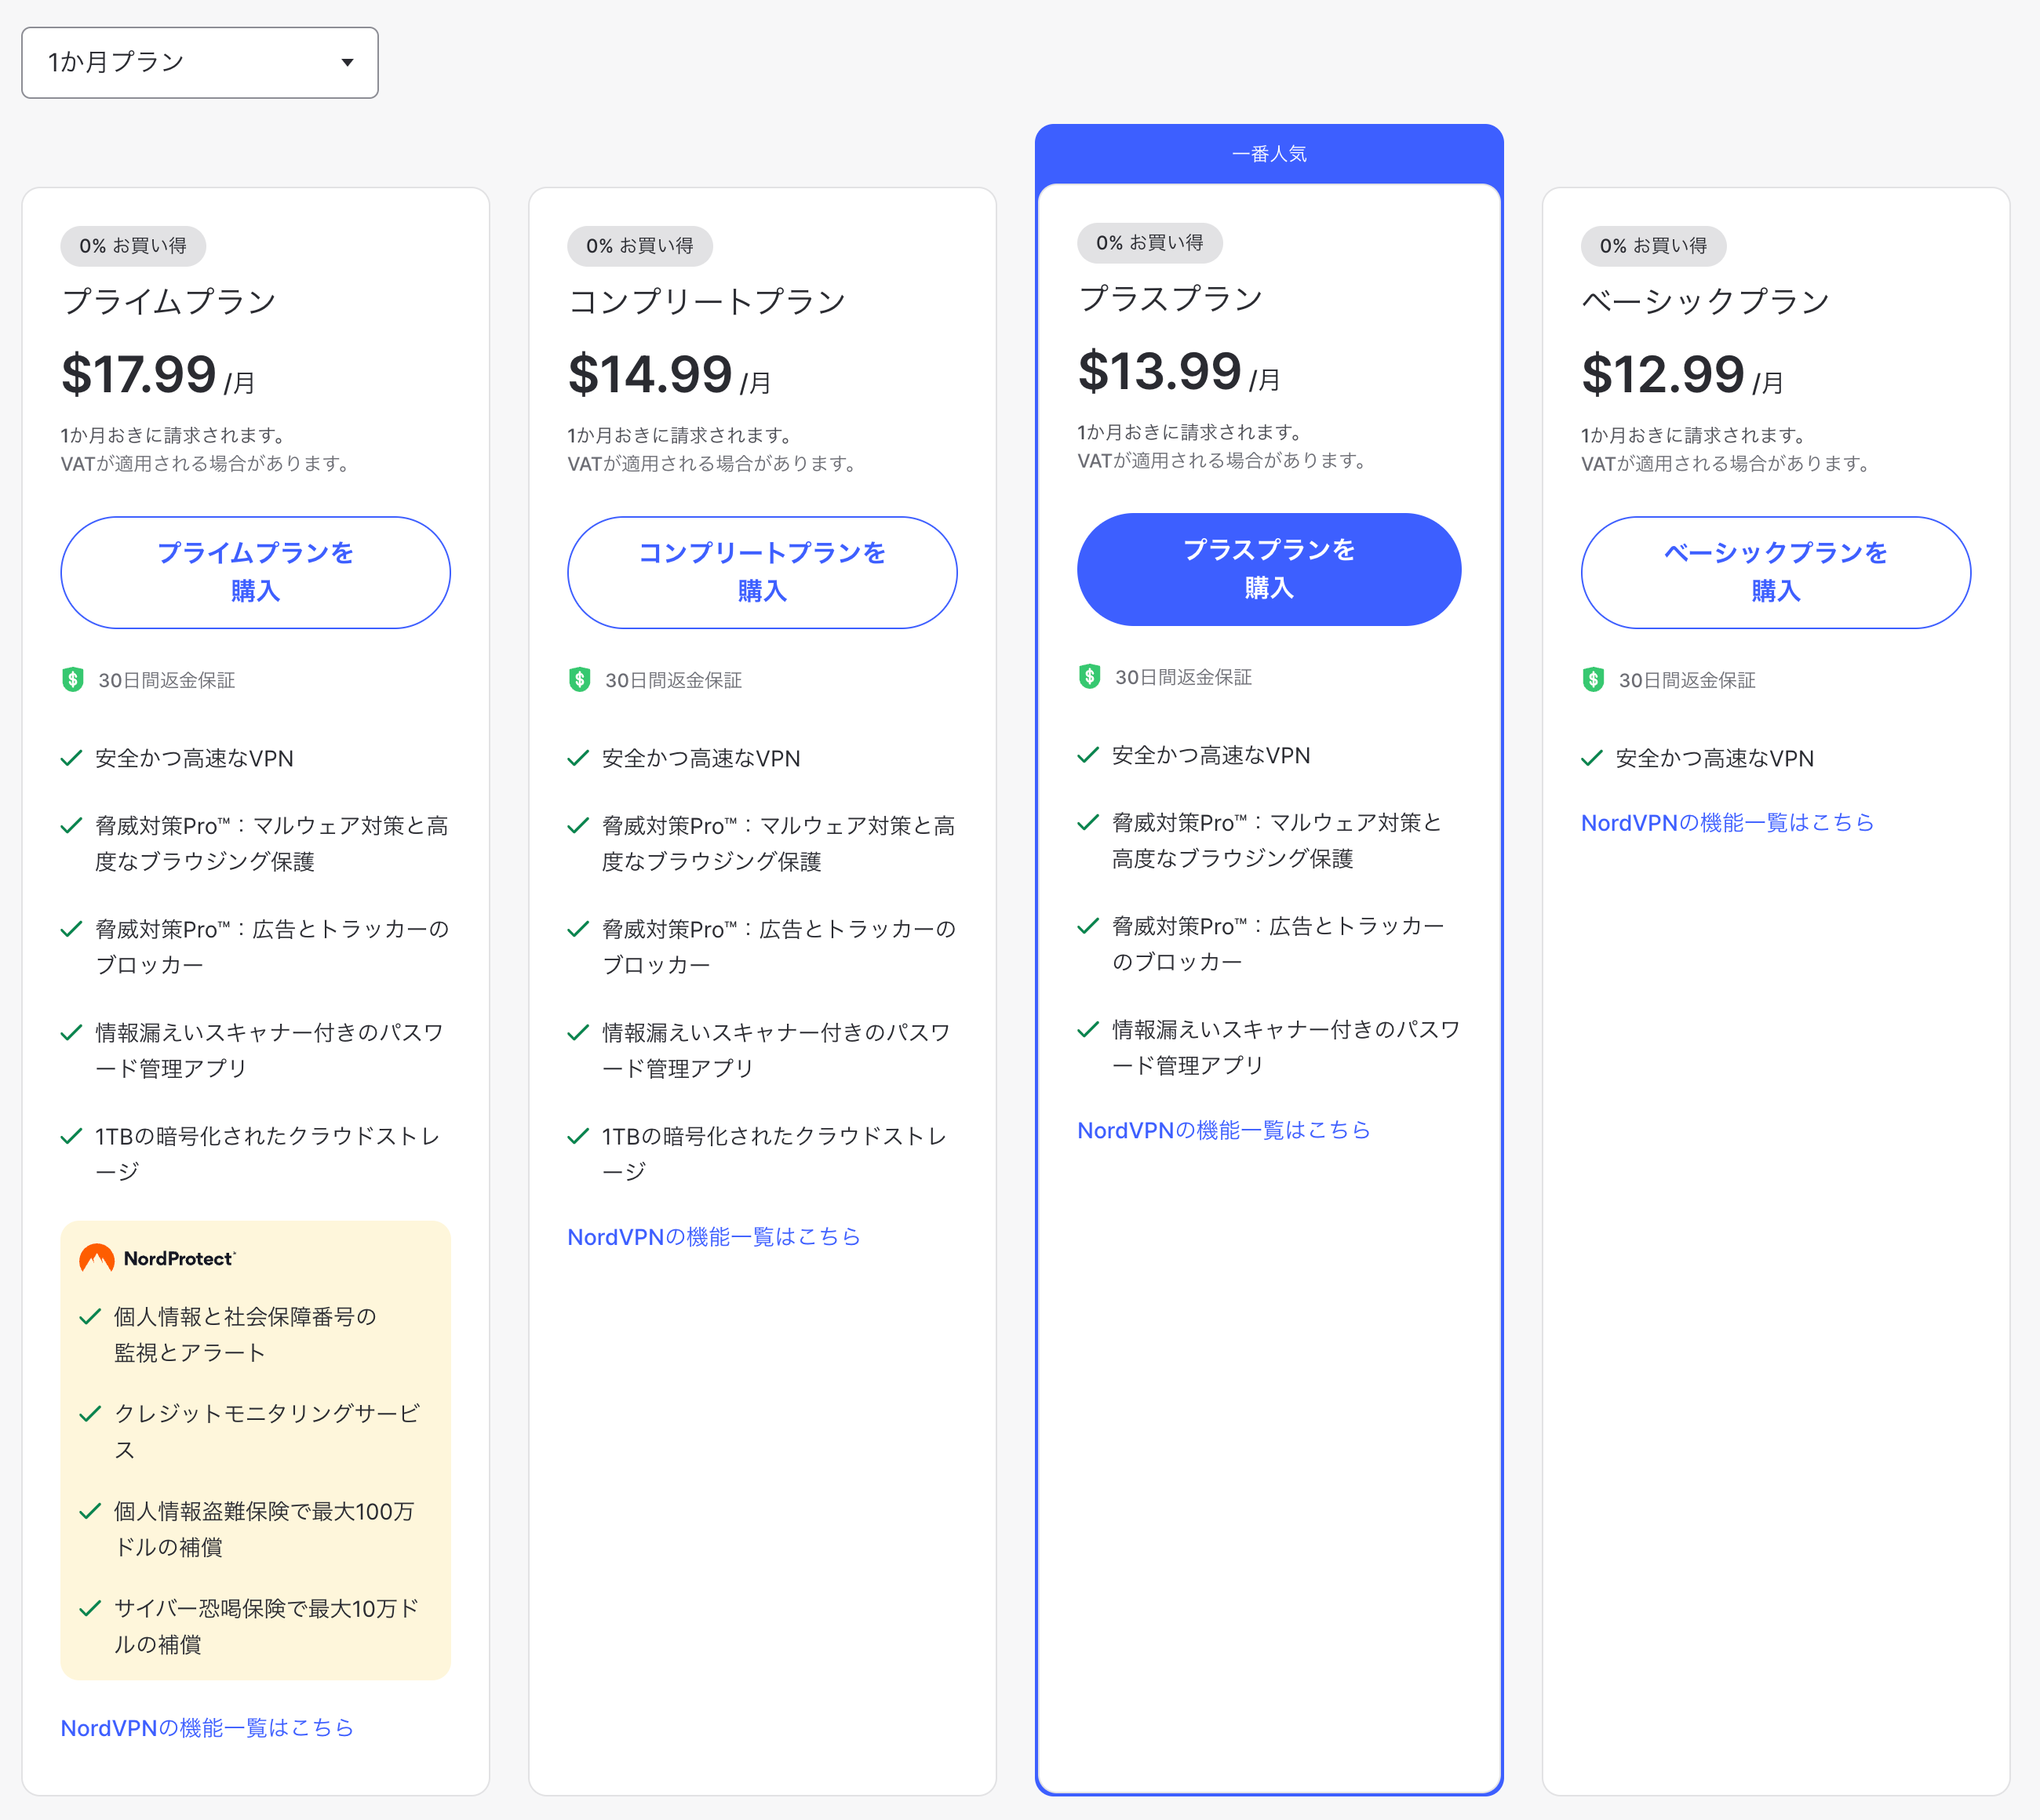Click the コンプリートプラン title
2040x1820 pixels.
pos(707,301)
